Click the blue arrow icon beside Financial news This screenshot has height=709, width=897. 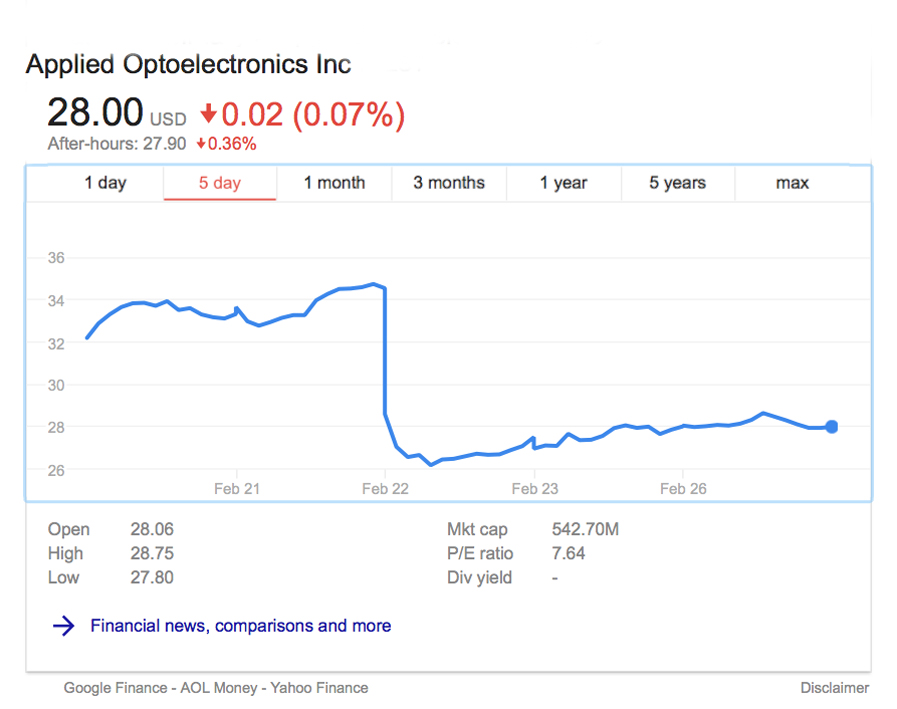point(63,626)
